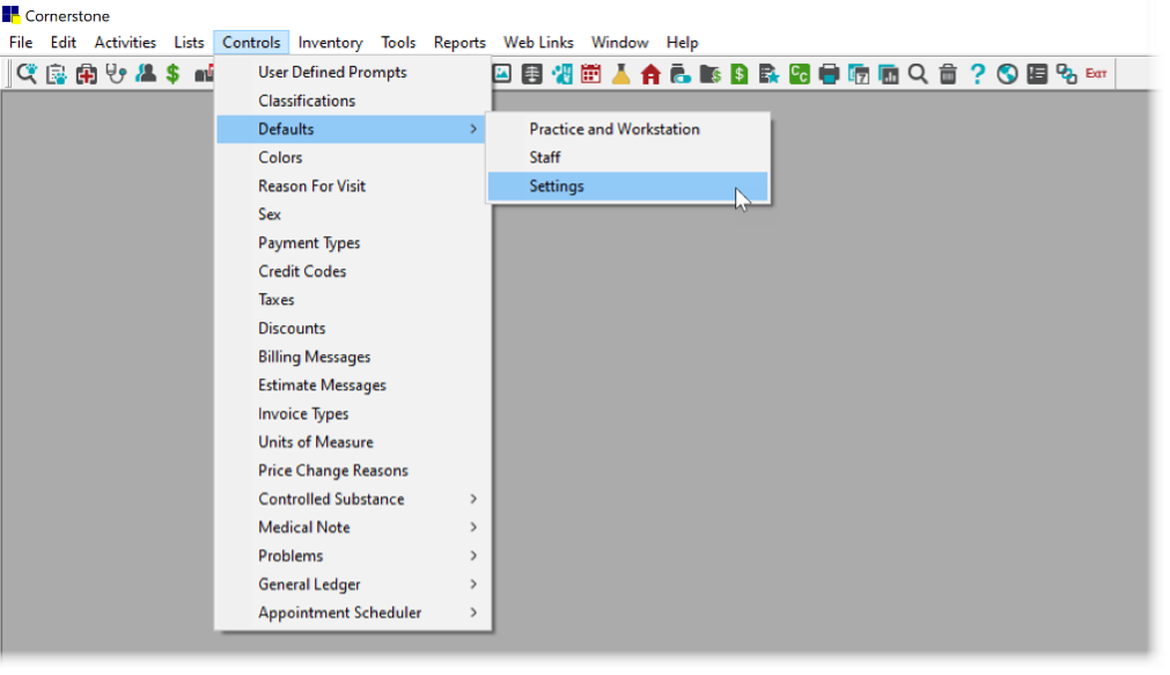This screenshot has width=1170, height=675.
Task: Choose Taxes from the Controls menu
Action: click(x=351, y=300)
